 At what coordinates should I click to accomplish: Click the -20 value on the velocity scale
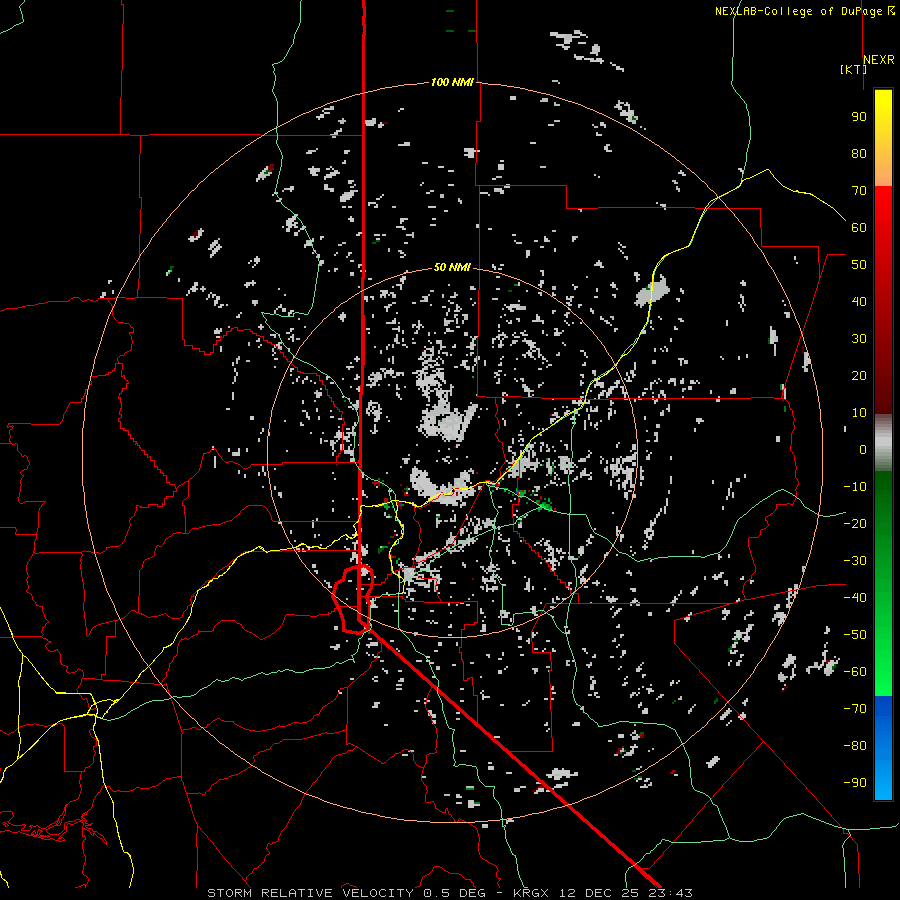855,523
